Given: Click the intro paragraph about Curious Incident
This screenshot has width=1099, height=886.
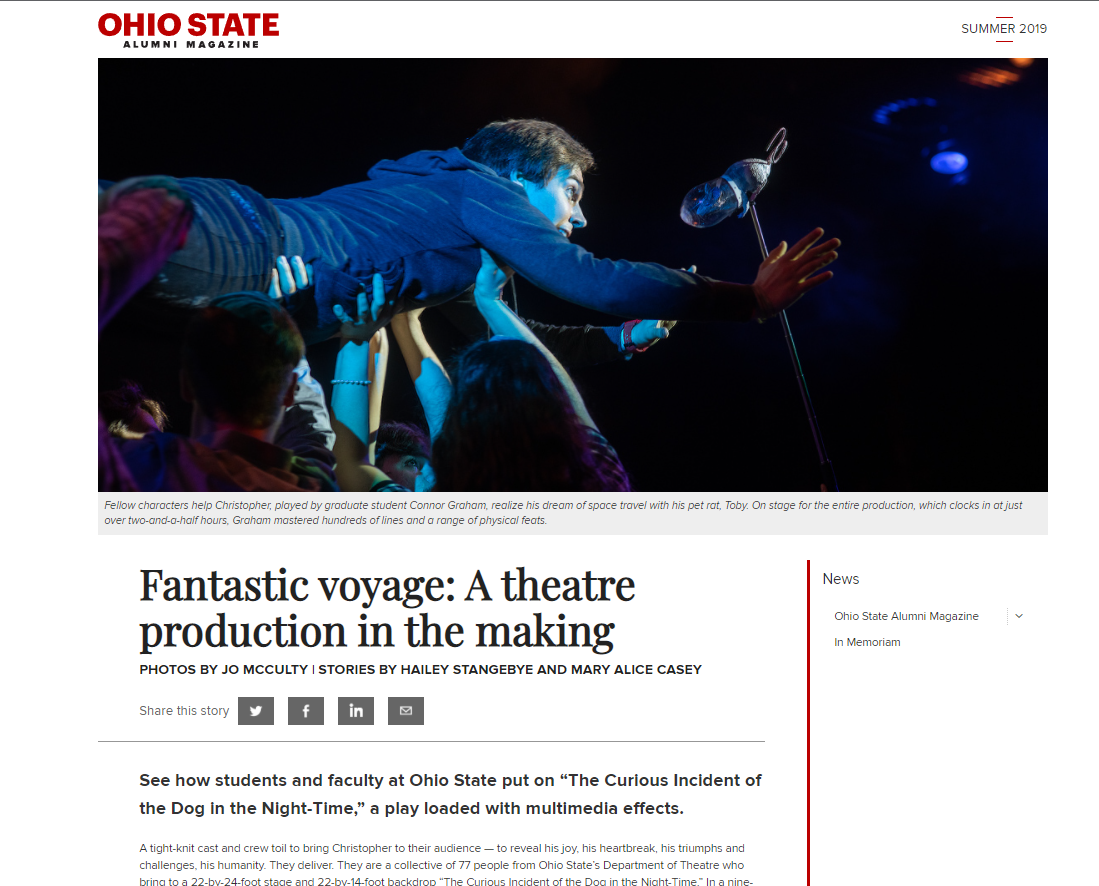Looking at the screenshot, I should (x=450, y=794).
